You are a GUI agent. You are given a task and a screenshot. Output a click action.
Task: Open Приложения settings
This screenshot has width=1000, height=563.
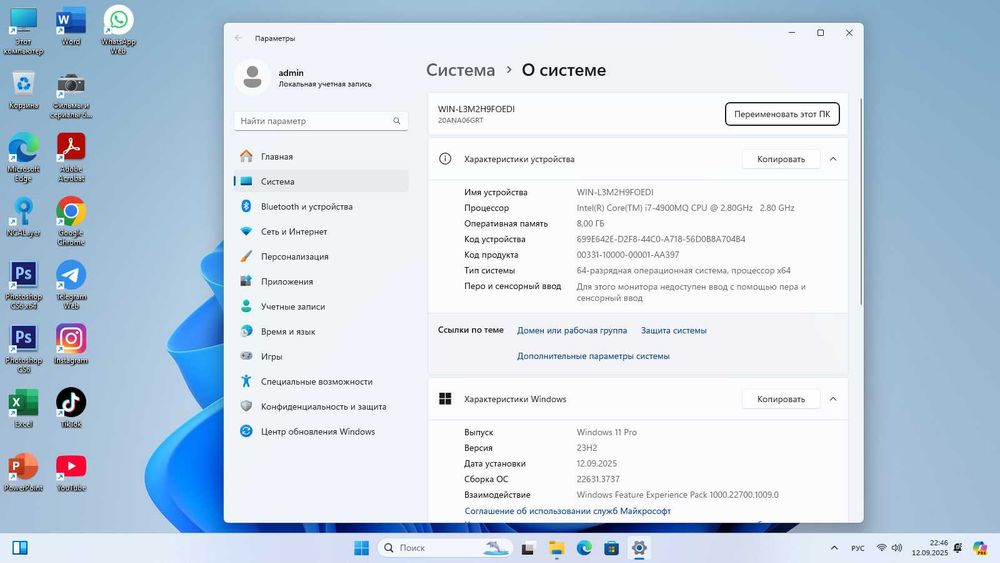tap(321, 281)
